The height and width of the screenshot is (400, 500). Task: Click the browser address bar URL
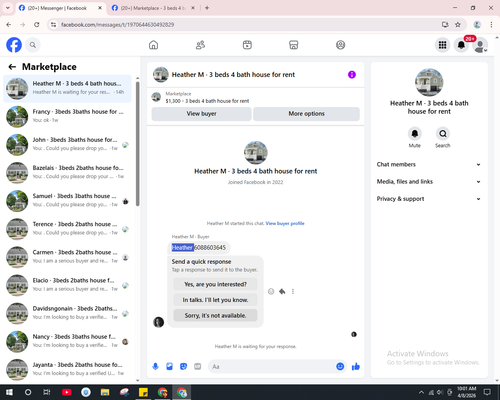[117, 25]
